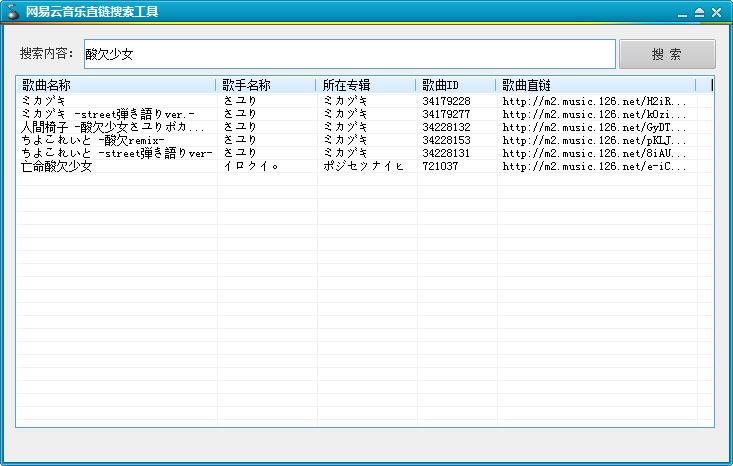
Task: Click the 所在专辑 column header
Action: (366, 85)
